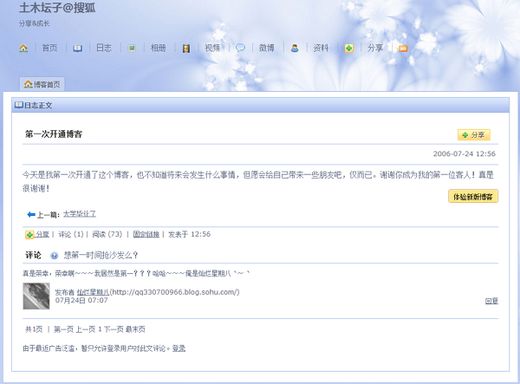Click the yellow 分享 button beside title

(474, 135)
